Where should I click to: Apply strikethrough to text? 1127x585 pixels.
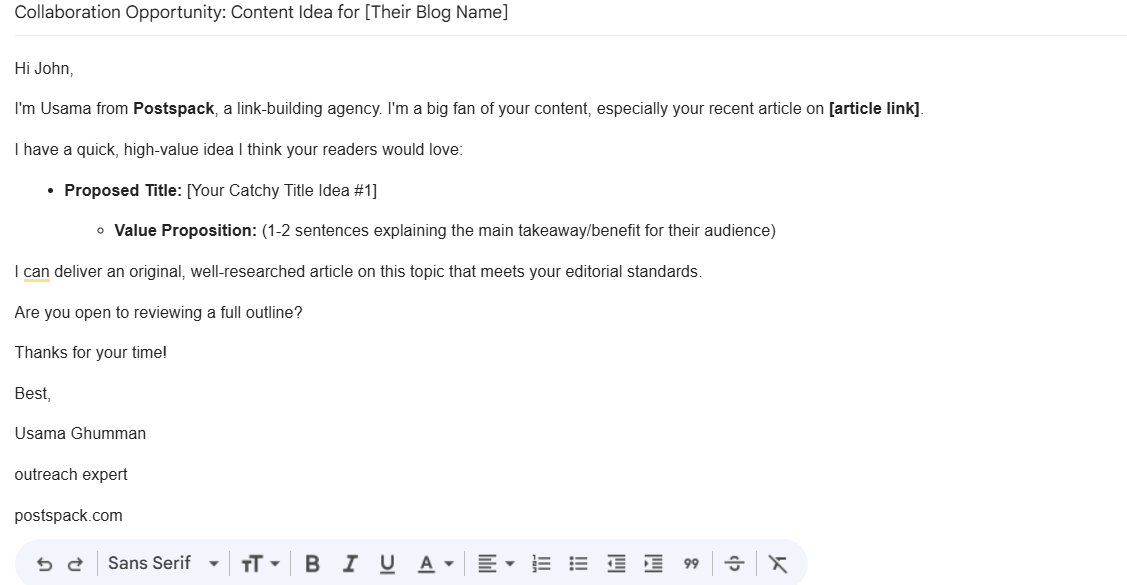click(x=734, y=564)
